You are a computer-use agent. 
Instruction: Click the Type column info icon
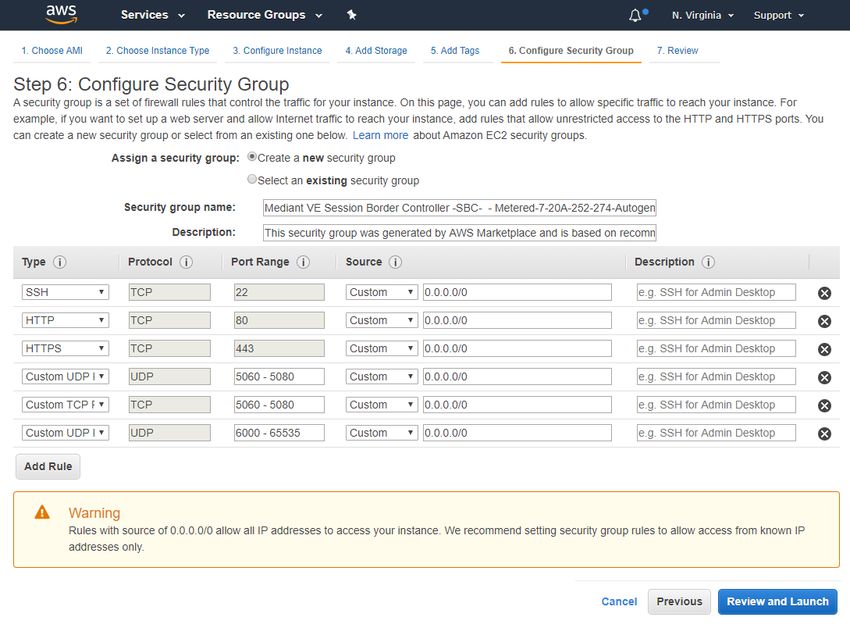60,262
